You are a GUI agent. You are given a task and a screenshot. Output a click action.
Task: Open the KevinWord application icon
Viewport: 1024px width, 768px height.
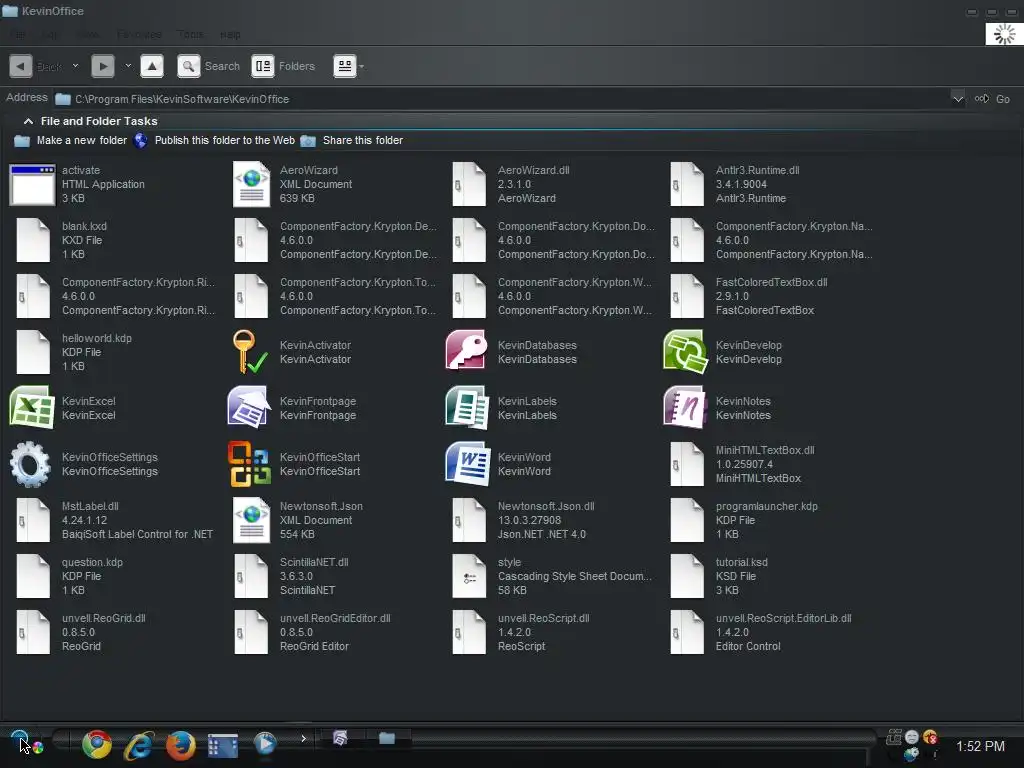468,464
